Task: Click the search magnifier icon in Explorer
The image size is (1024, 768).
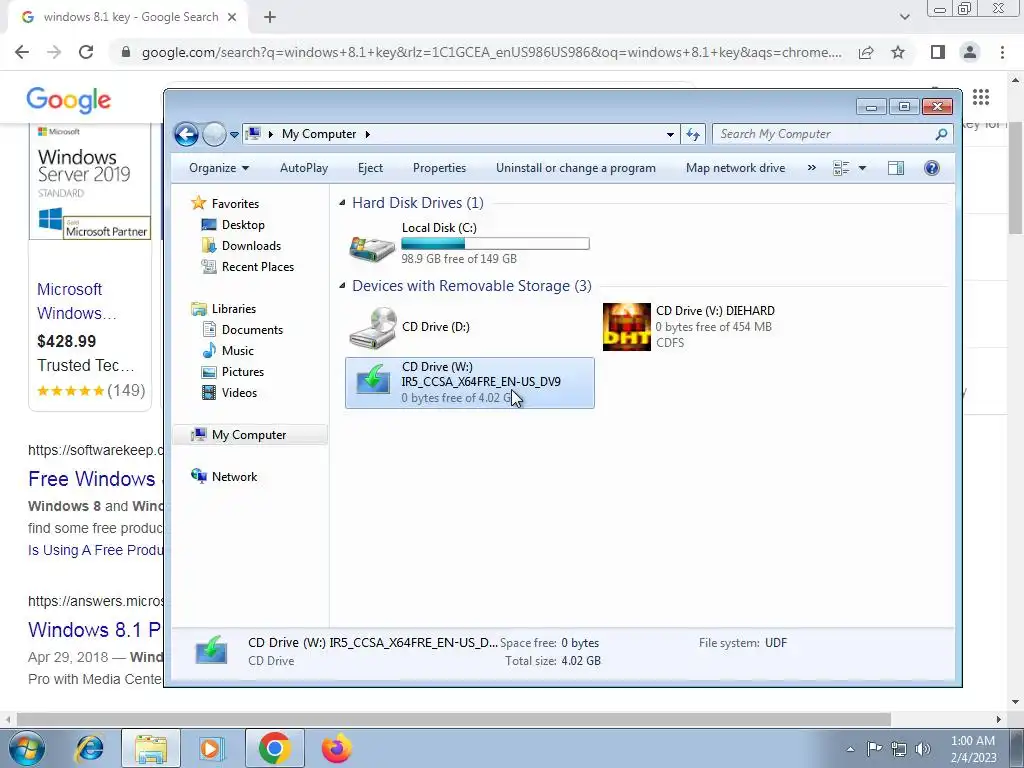Action: 941,134
